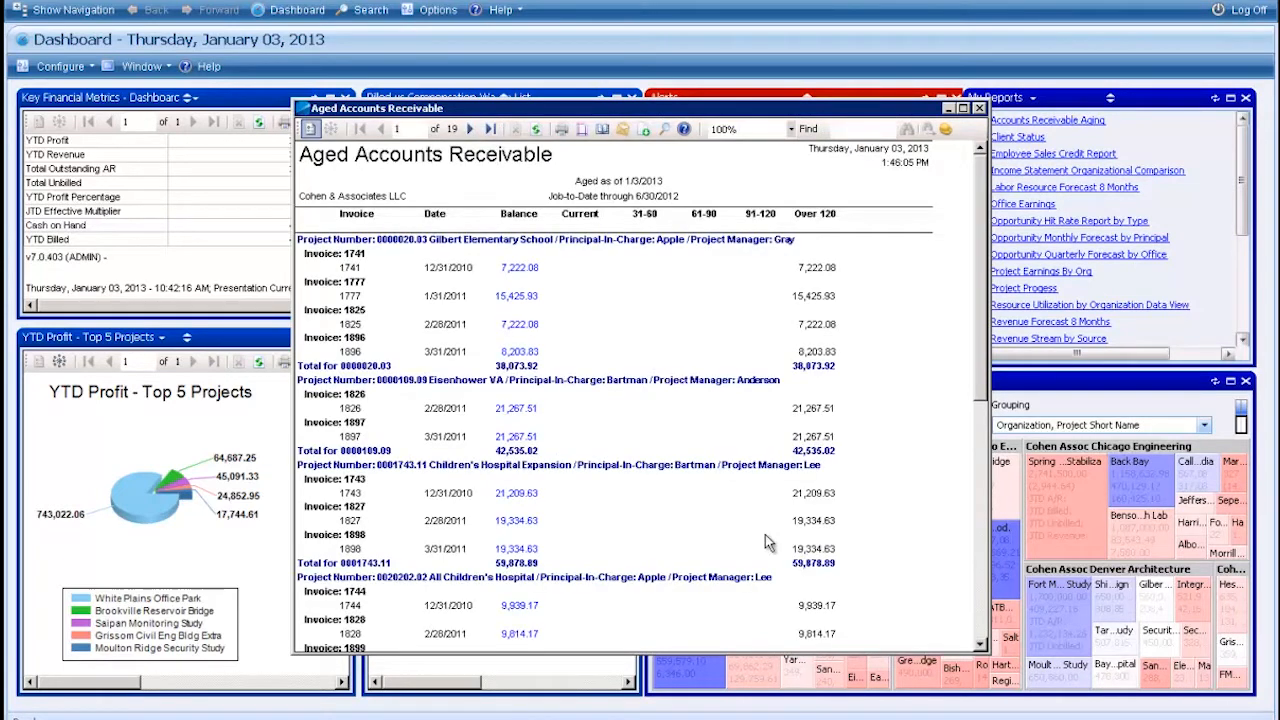1280x720 pixels.
Task: Open Dashboard from the top bar
Action: coord(288,10)
